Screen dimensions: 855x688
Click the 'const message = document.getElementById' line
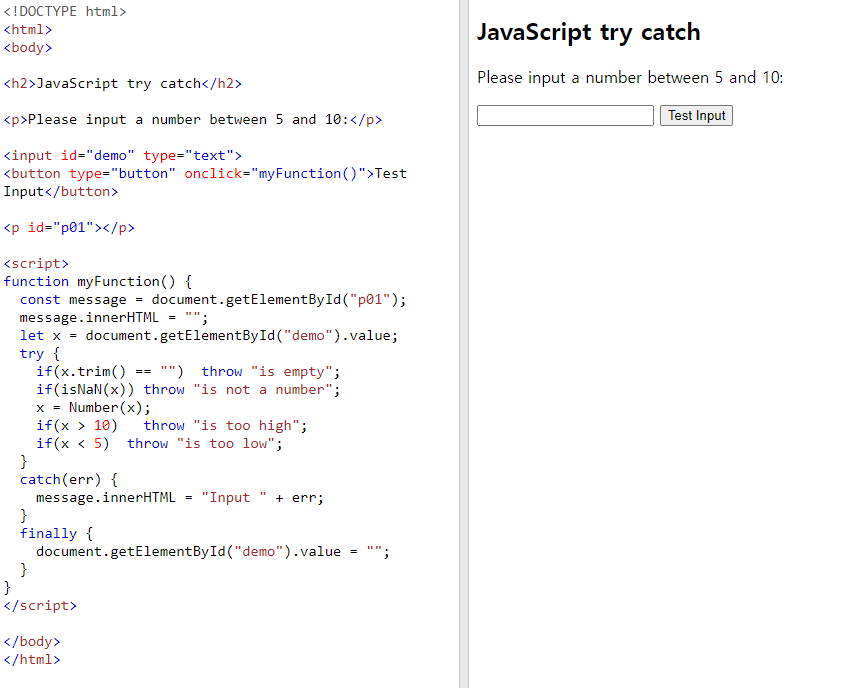point(213,299)
